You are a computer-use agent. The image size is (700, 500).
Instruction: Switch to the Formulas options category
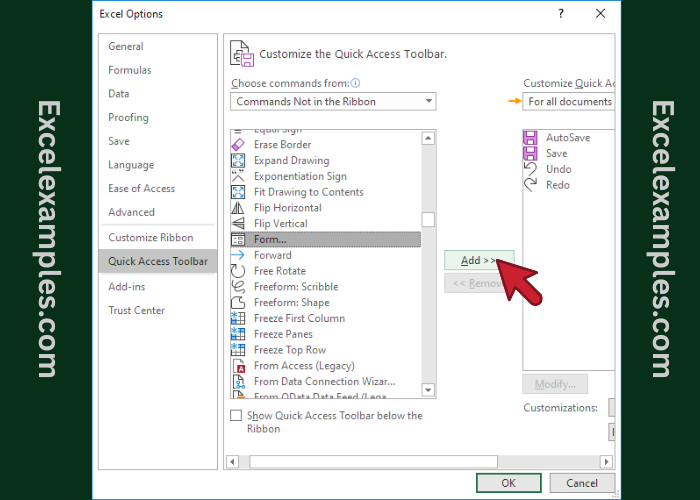pyautogui.click(x=130, y=70)
